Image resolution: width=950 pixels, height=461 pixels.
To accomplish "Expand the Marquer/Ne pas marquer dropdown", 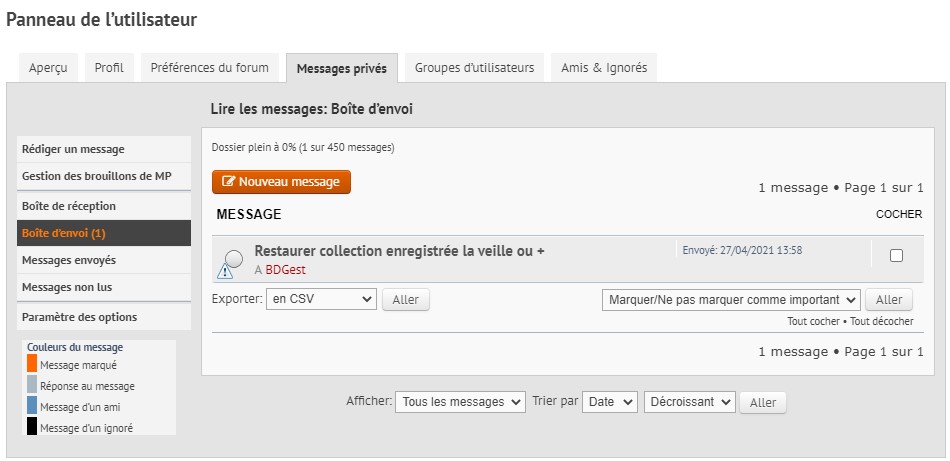I will point(731,299).
